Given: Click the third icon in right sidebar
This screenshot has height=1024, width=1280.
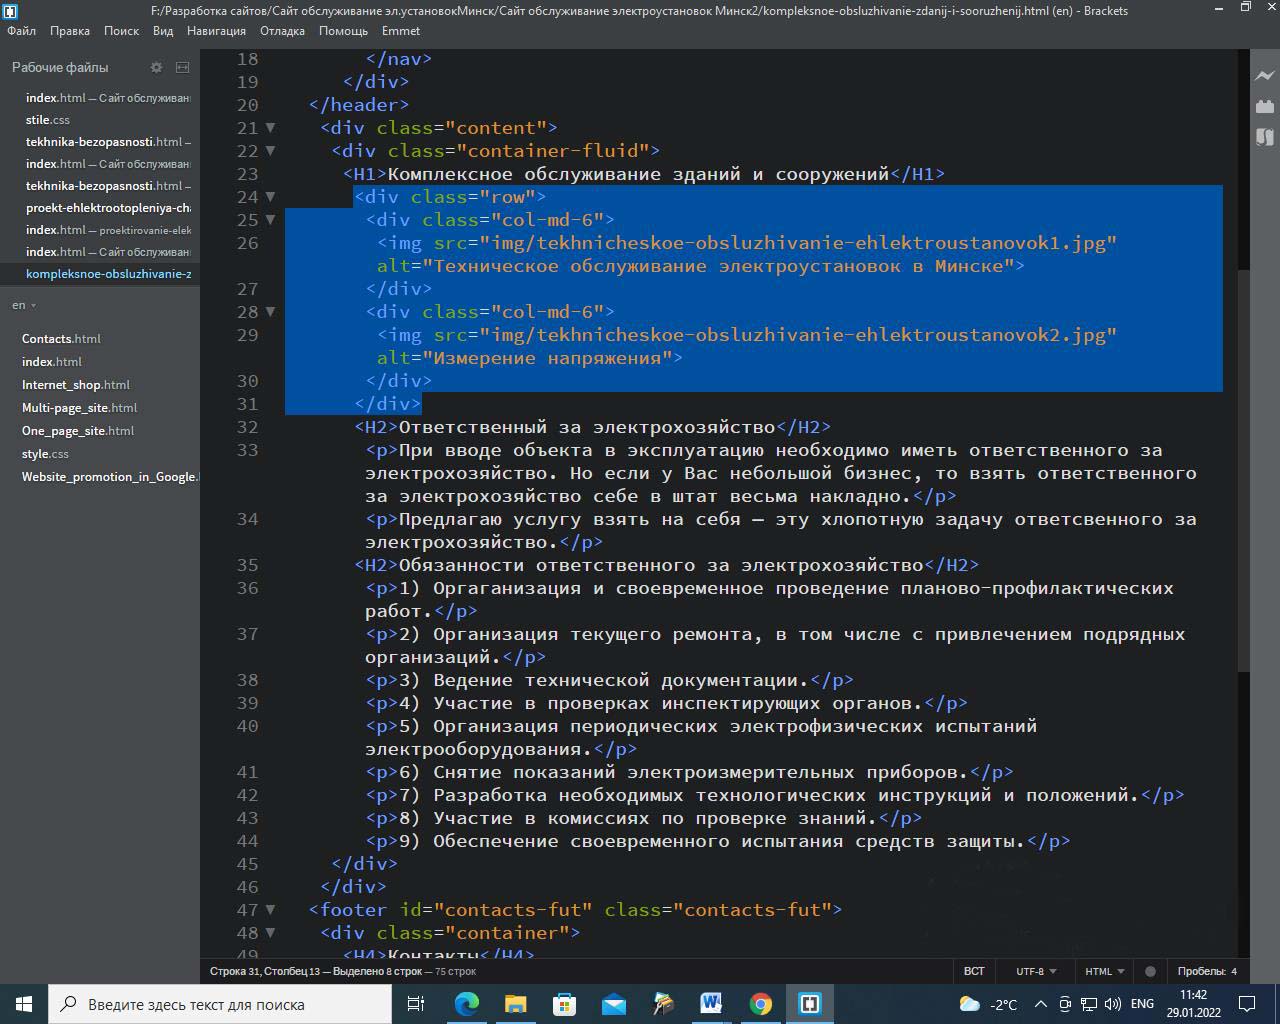Looking at the screenshot, I should (1265, 137).
